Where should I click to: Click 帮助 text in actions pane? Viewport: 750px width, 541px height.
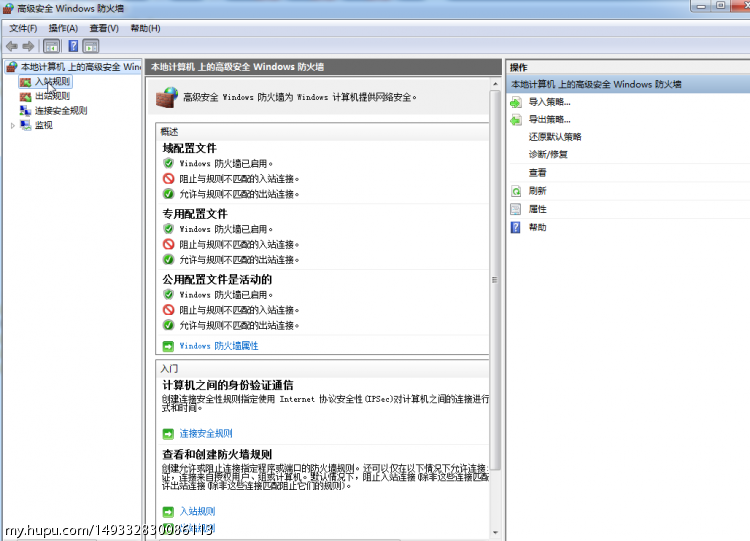(537, 227)
